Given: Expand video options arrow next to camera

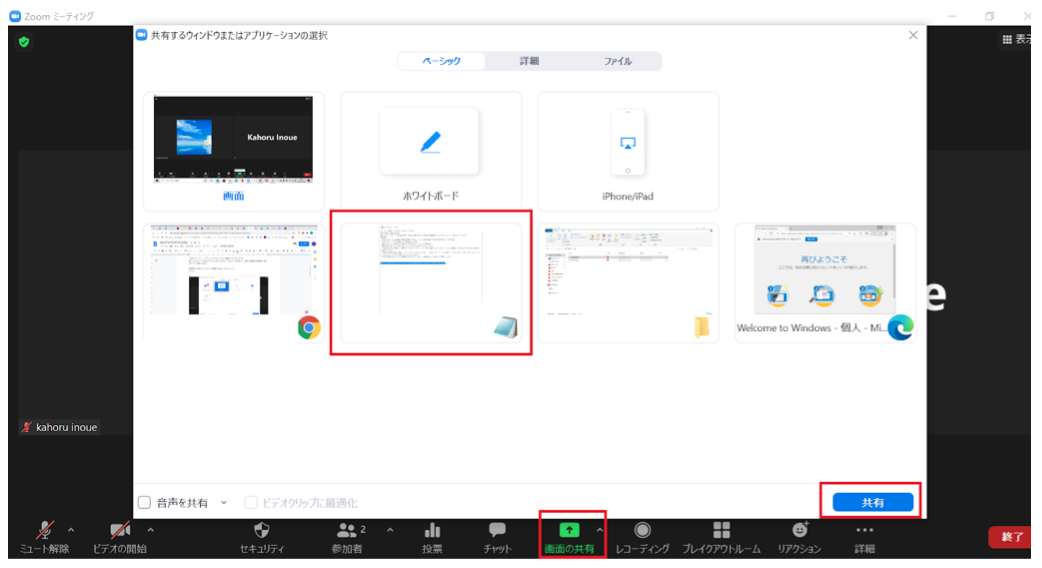Looking at the screenshot, I should pos(151,530).
